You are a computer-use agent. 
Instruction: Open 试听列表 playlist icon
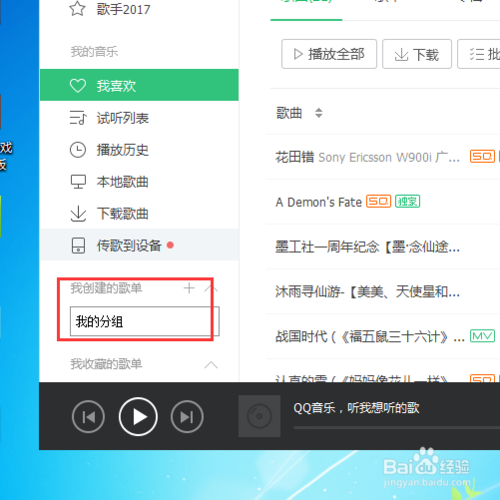coord(78,118)
